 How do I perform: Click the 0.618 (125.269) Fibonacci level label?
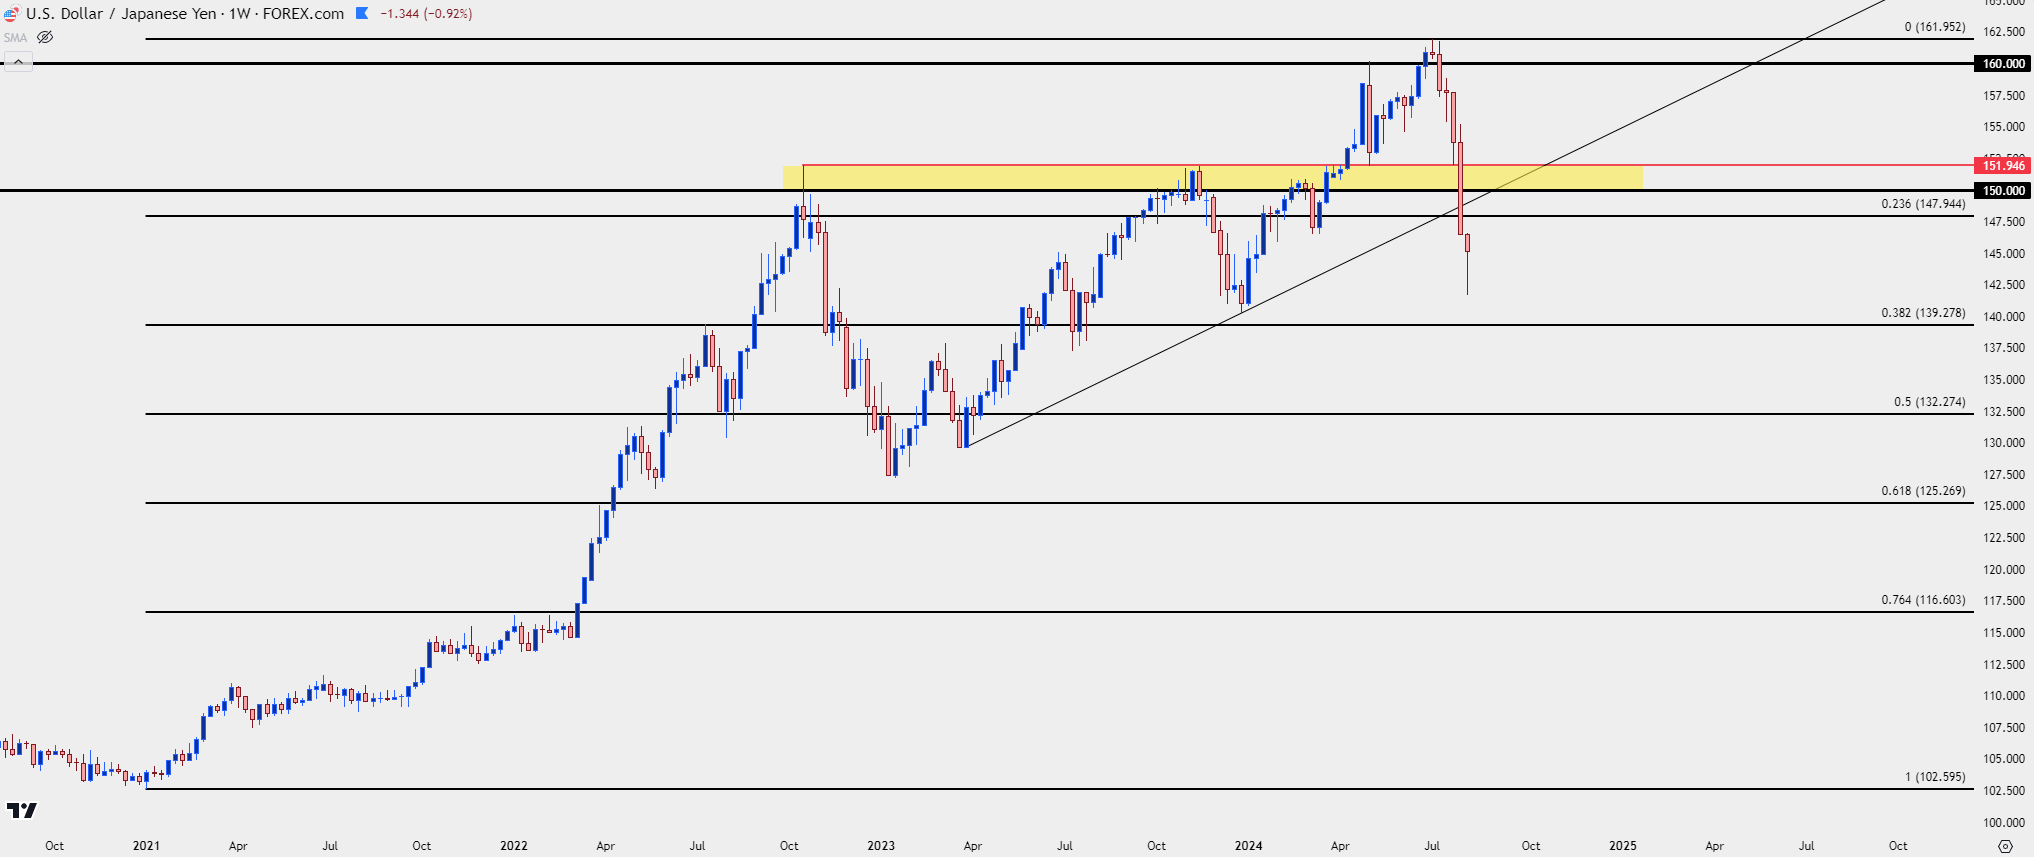[x=1923, y=491]
